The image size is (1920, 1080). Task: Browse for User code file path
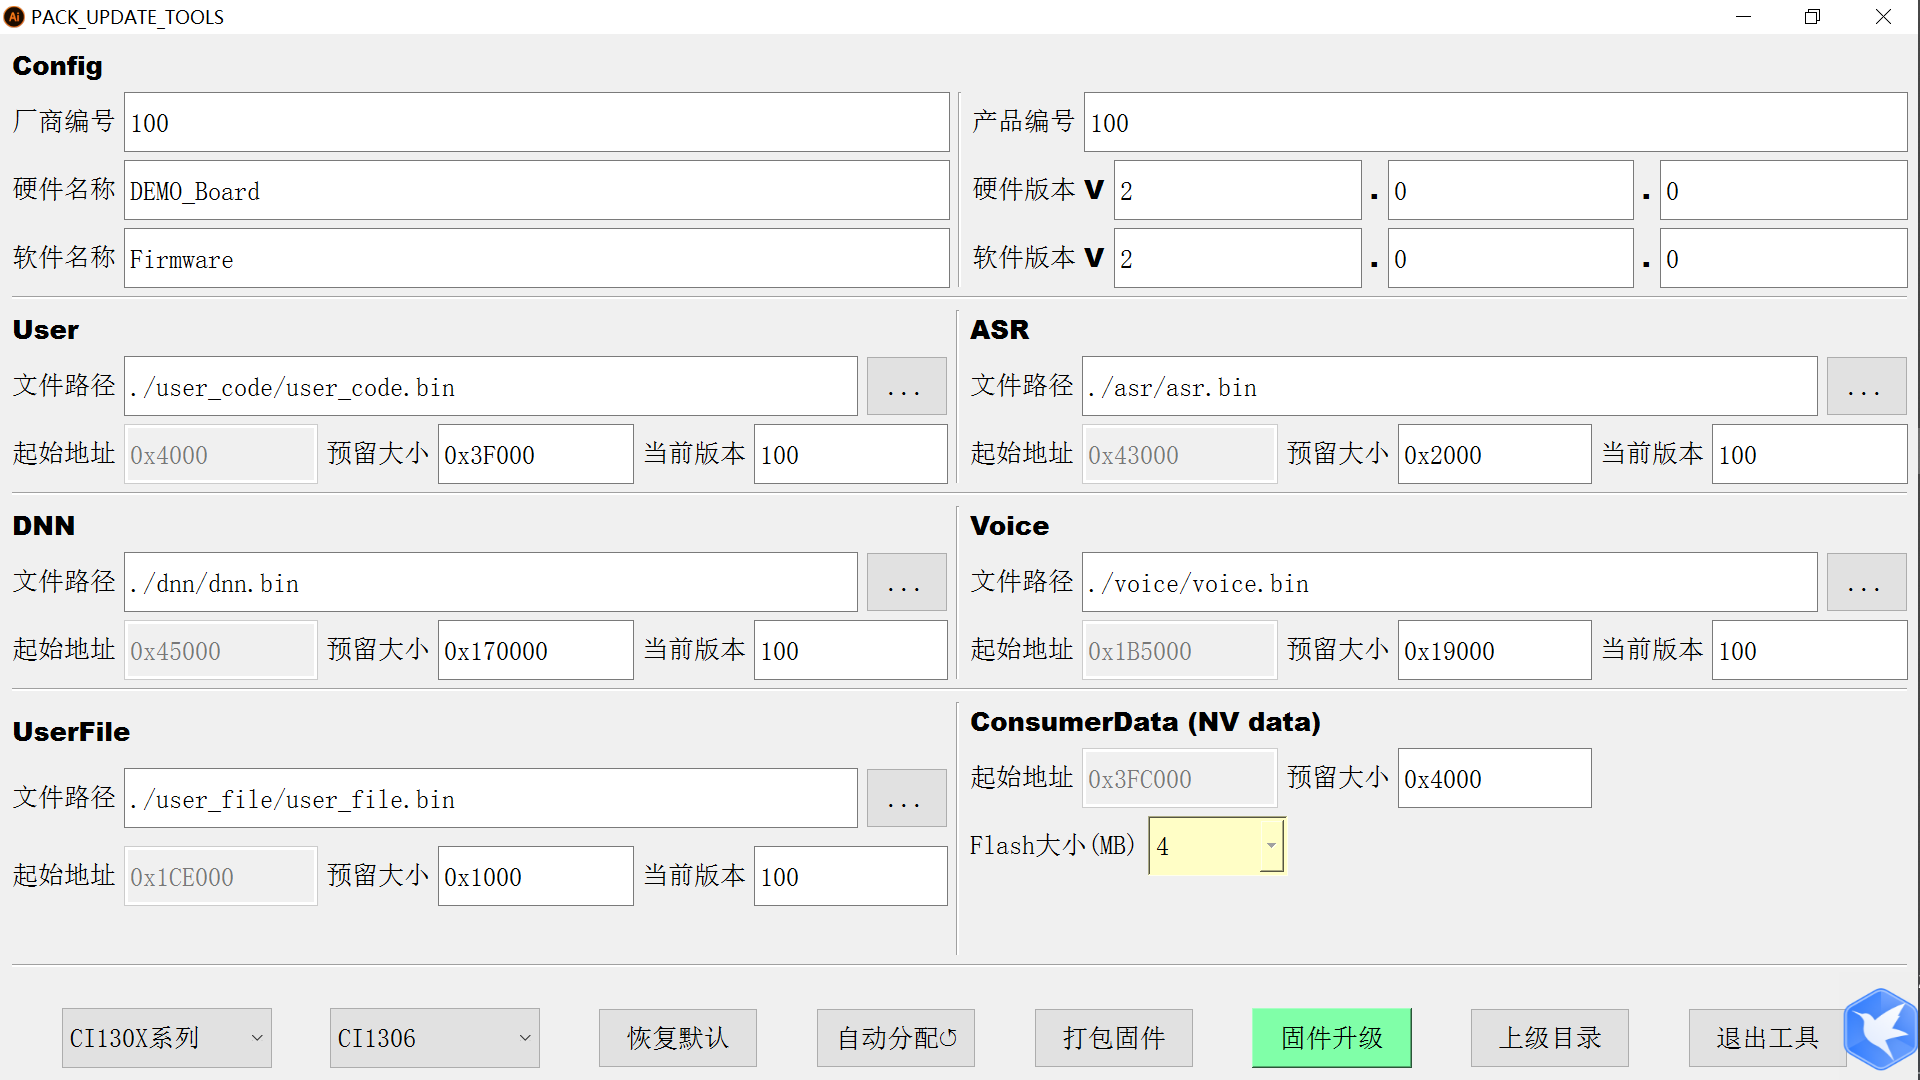[x=905, y=387]
